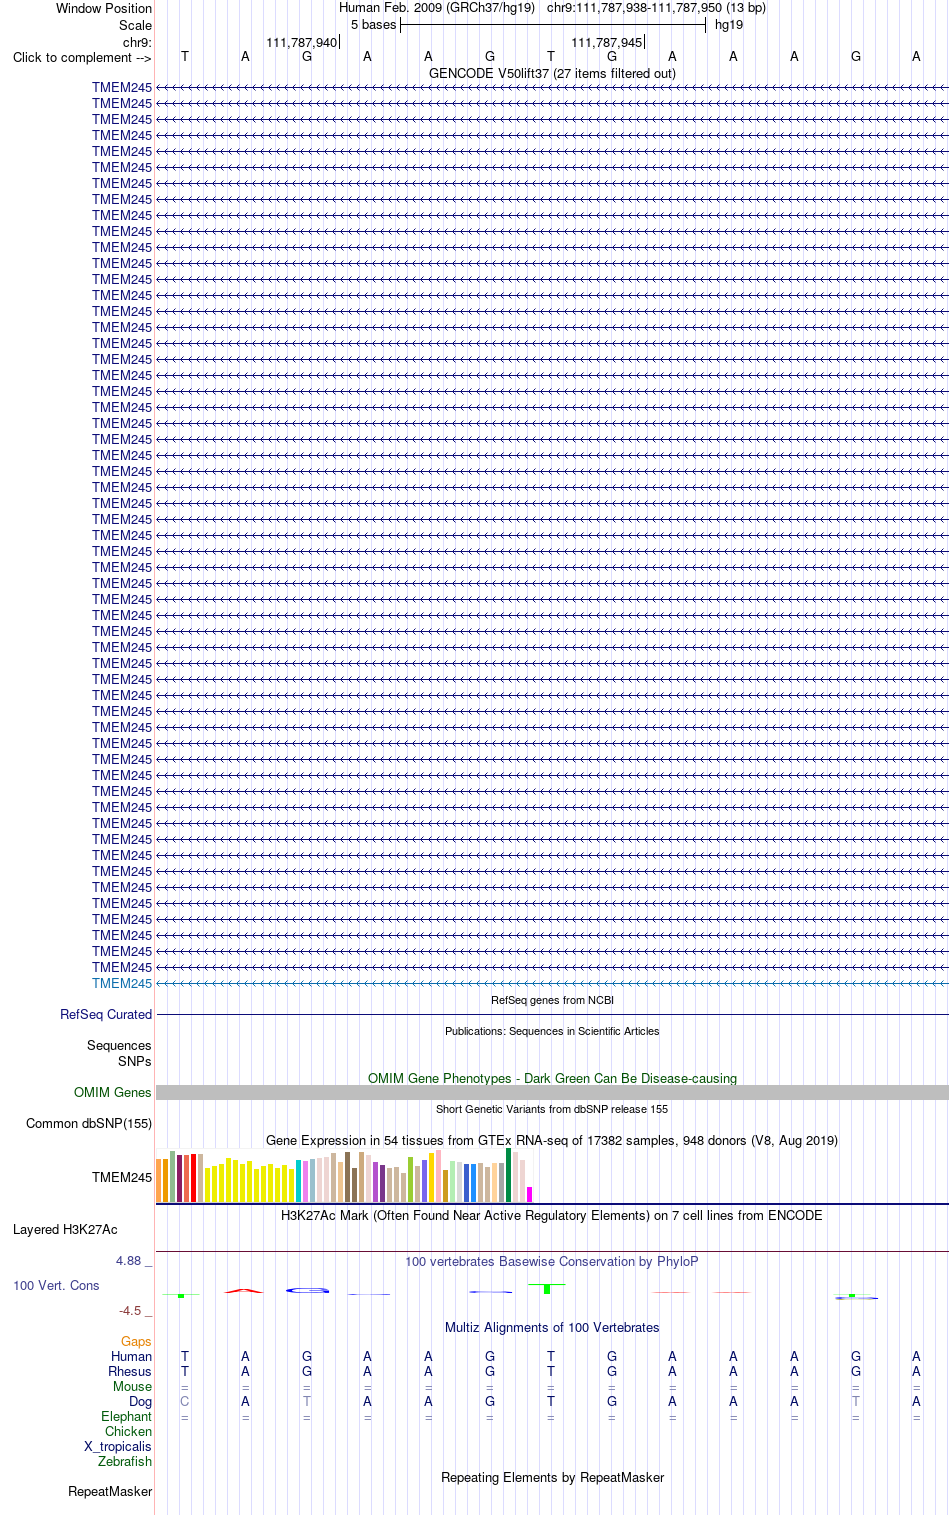950x1515 pixels.
Task: Select the 'Mouse' alignment row label
Action: (132, 1386)
